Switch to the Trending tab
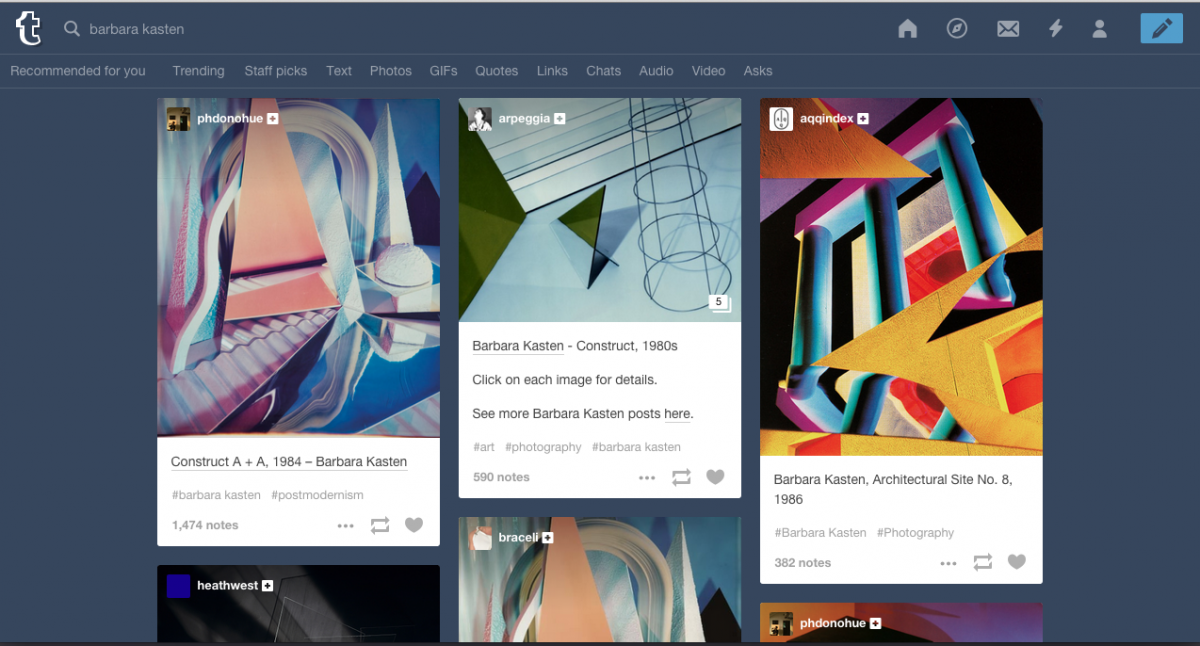The width and height of the screenshot is (1200, 646). tap(198, 71)
